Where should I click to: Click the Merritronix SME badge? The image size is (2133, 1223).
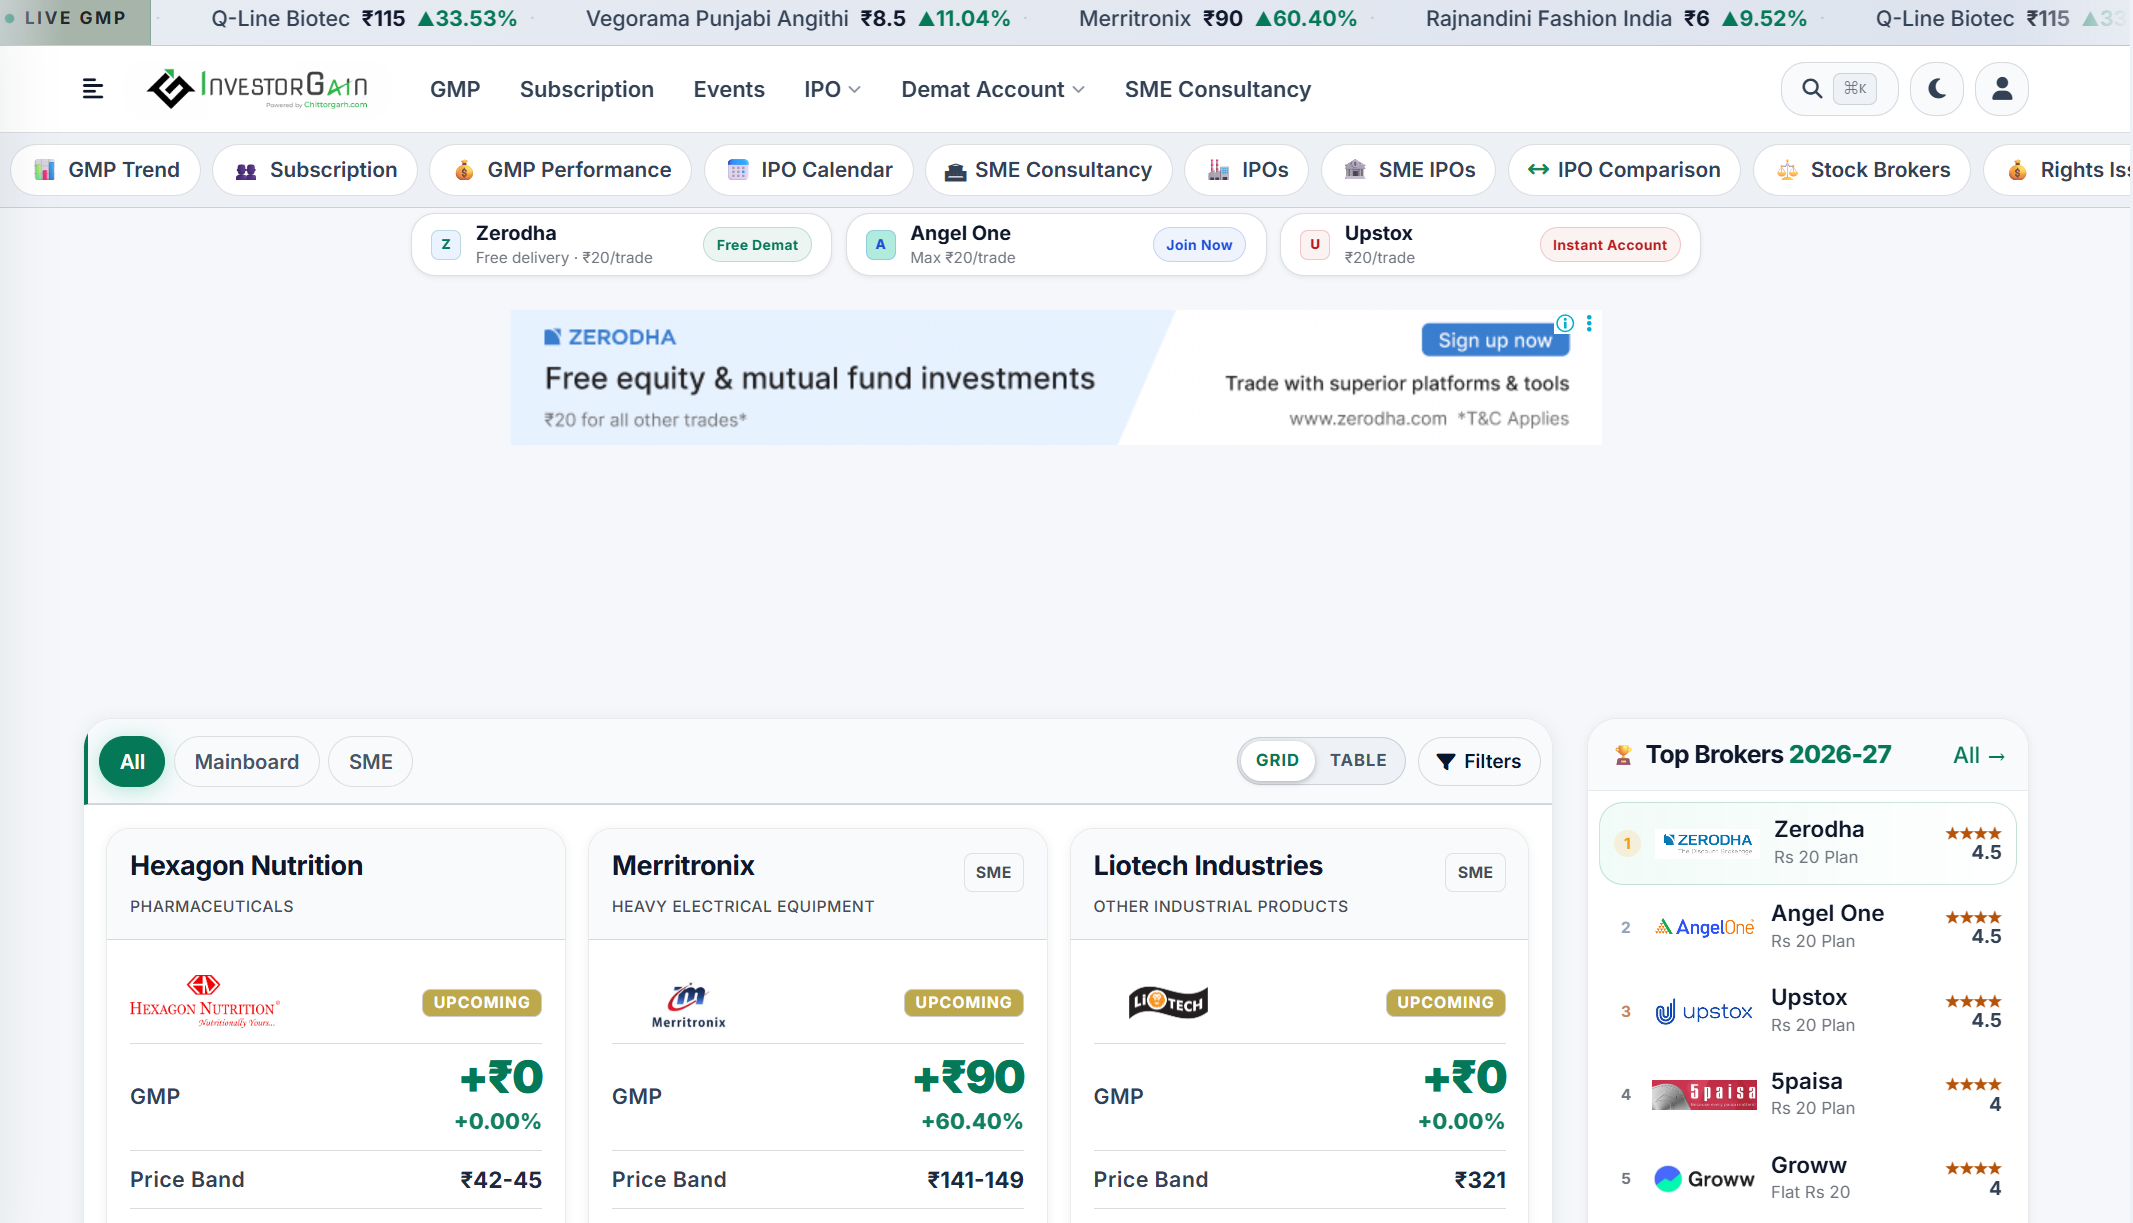tap(993, 872)
